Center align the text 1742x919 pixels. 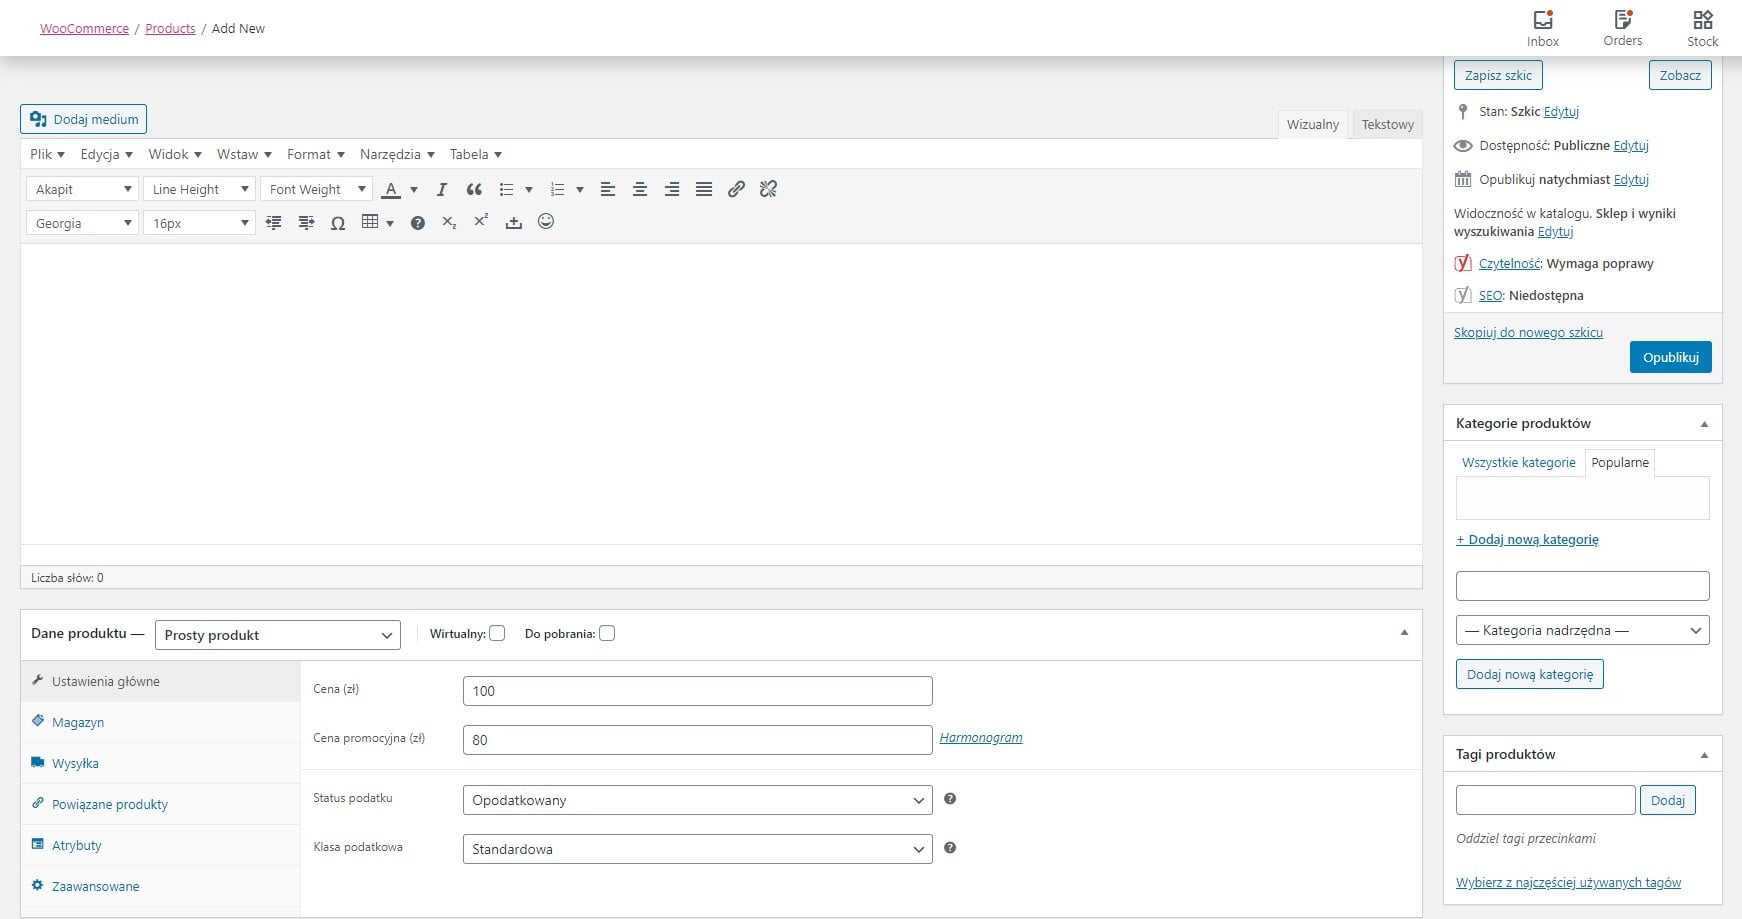pyautogui.click(x=640, y=189)
